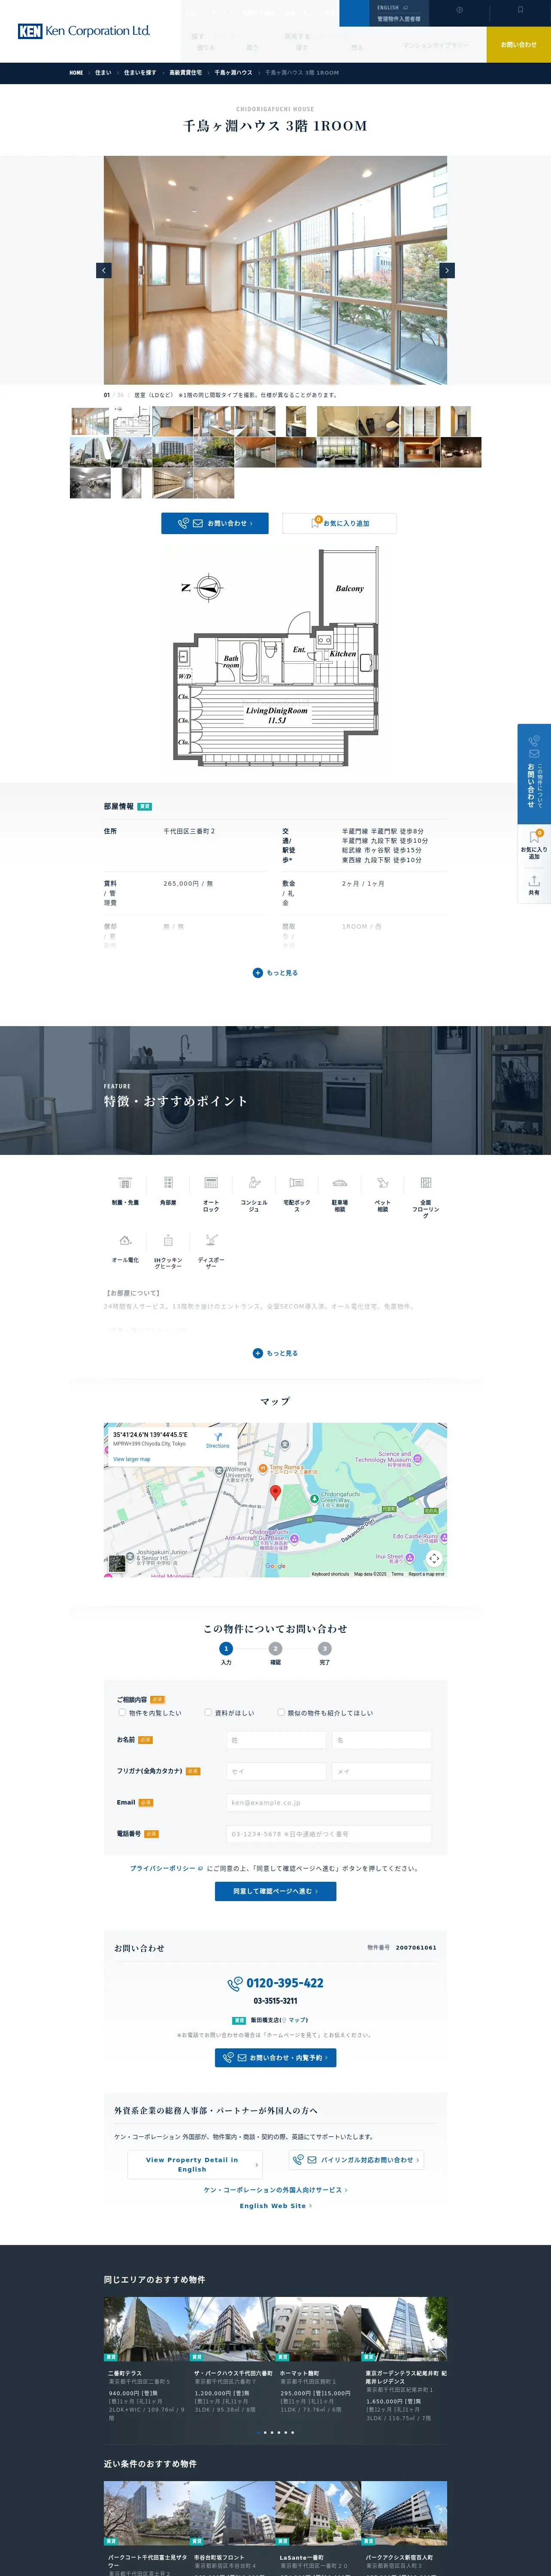Open LaSante一番町 property card
551x2576 pixels.
(x=318, y=2527)
